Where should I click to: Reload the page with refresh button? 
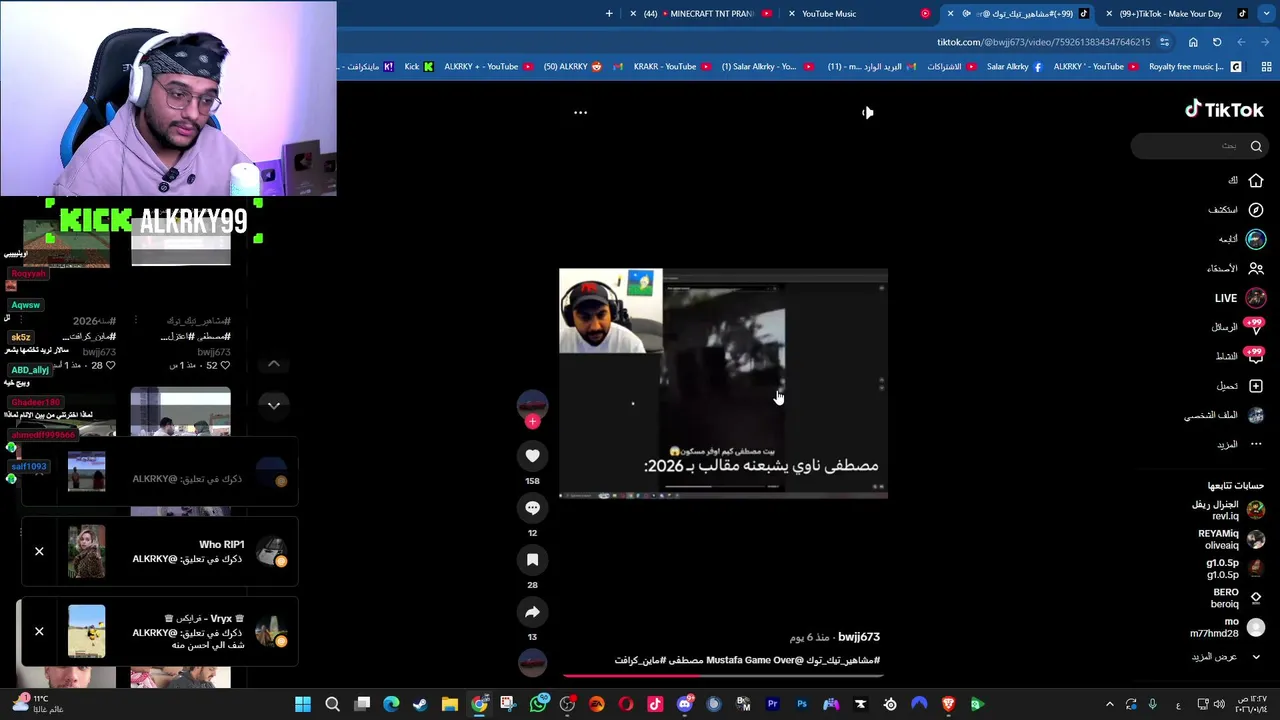(x=1217, y=42)
